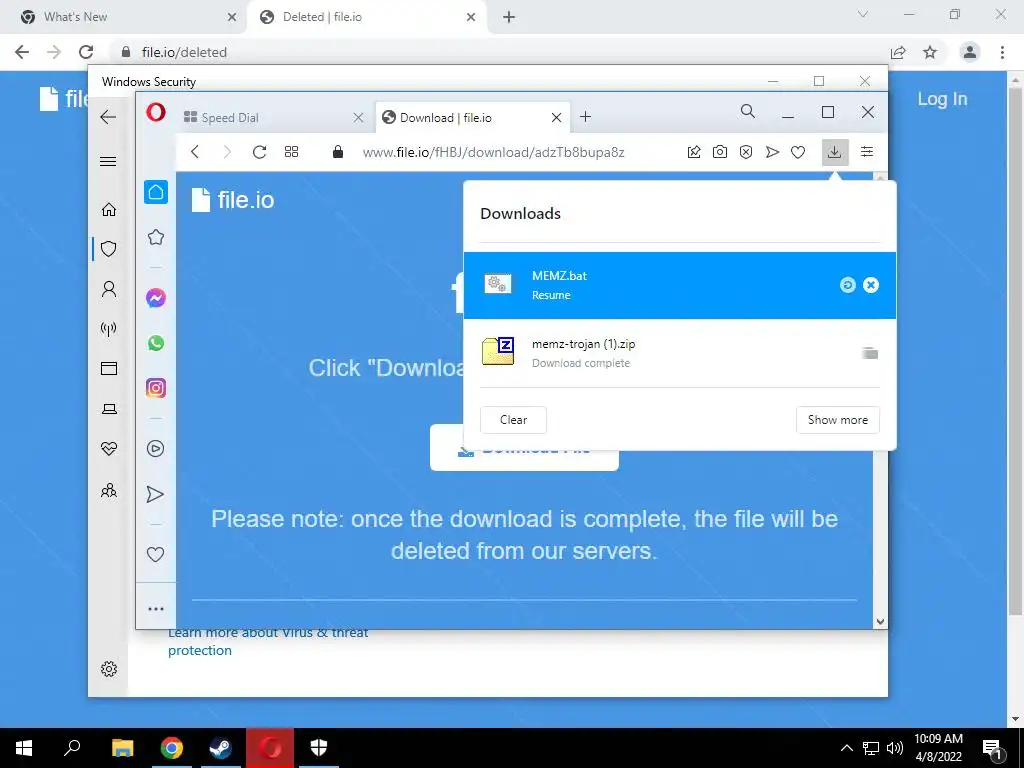Click the edit/pinboard icon in Opera's address bar
The height and width of the screenshot is (768, 1024).
point(694,152)
